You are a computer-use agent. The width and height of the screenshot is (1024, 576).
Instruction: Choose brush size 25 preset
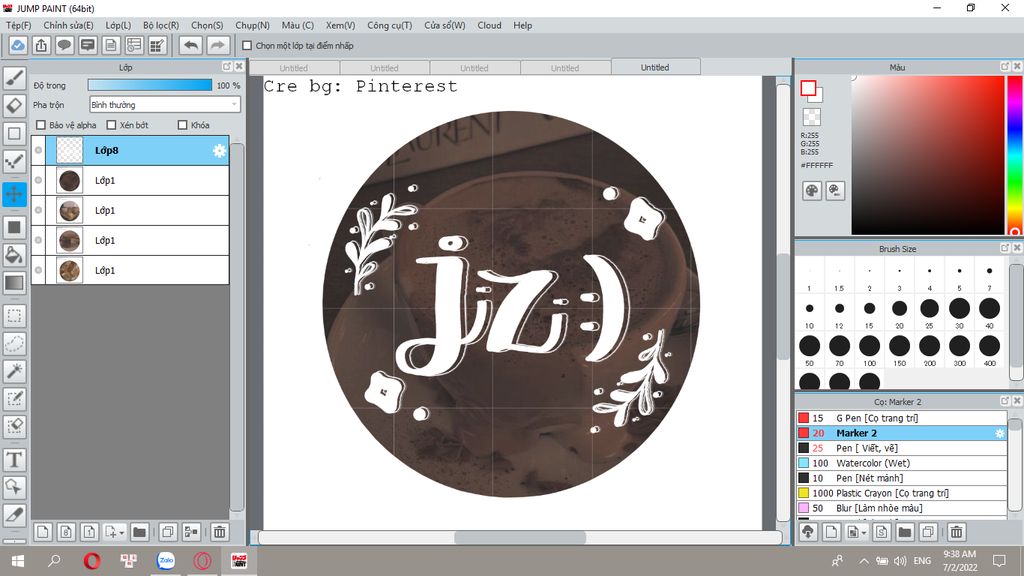click(929, 312)
